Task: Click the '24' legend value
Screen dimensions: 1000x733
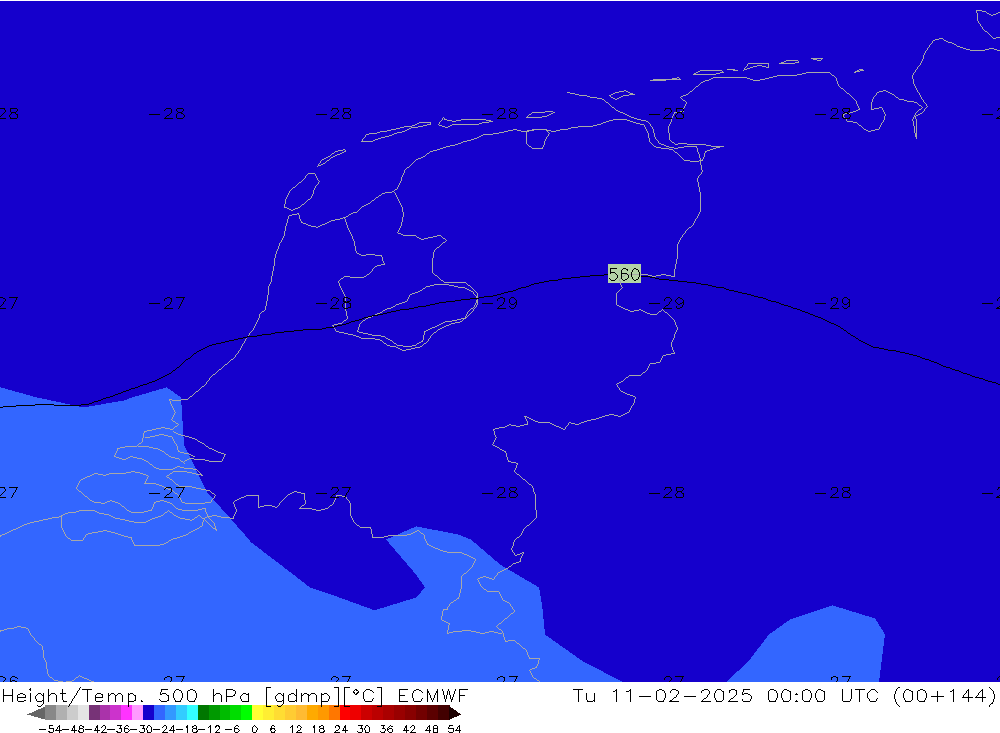Action: point(341,729)
